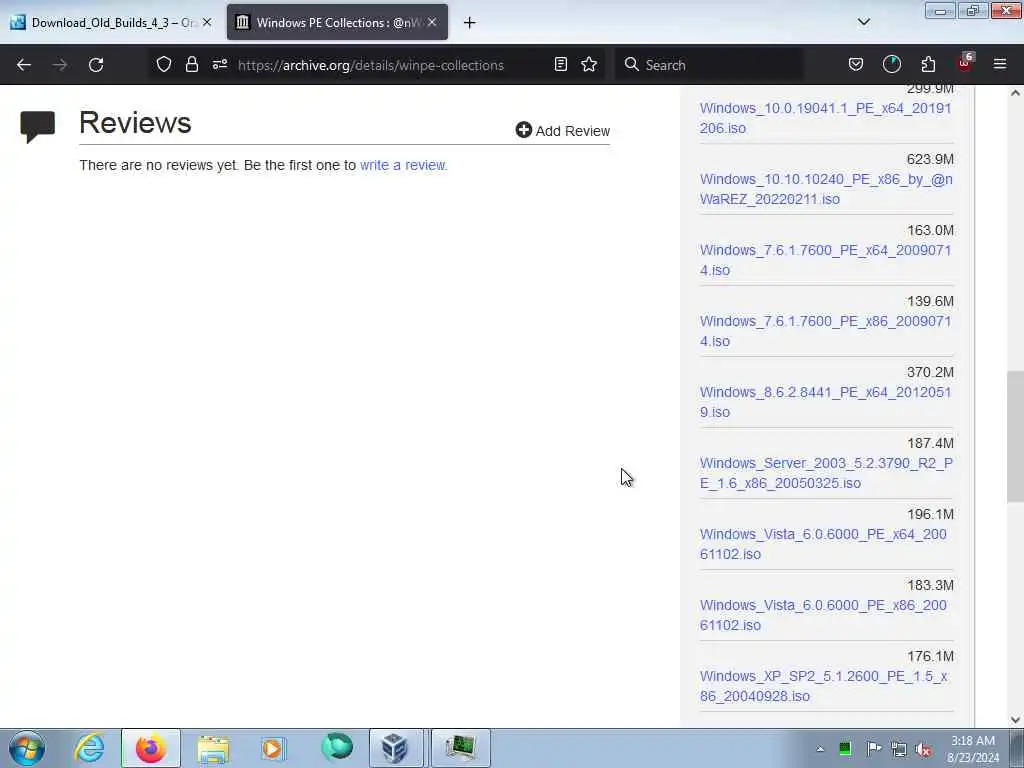Viewport: 1024px width, 768px height.
Task: Focus the Search box in toolbar
Action: pyautogui.click(x=709, y=65)
